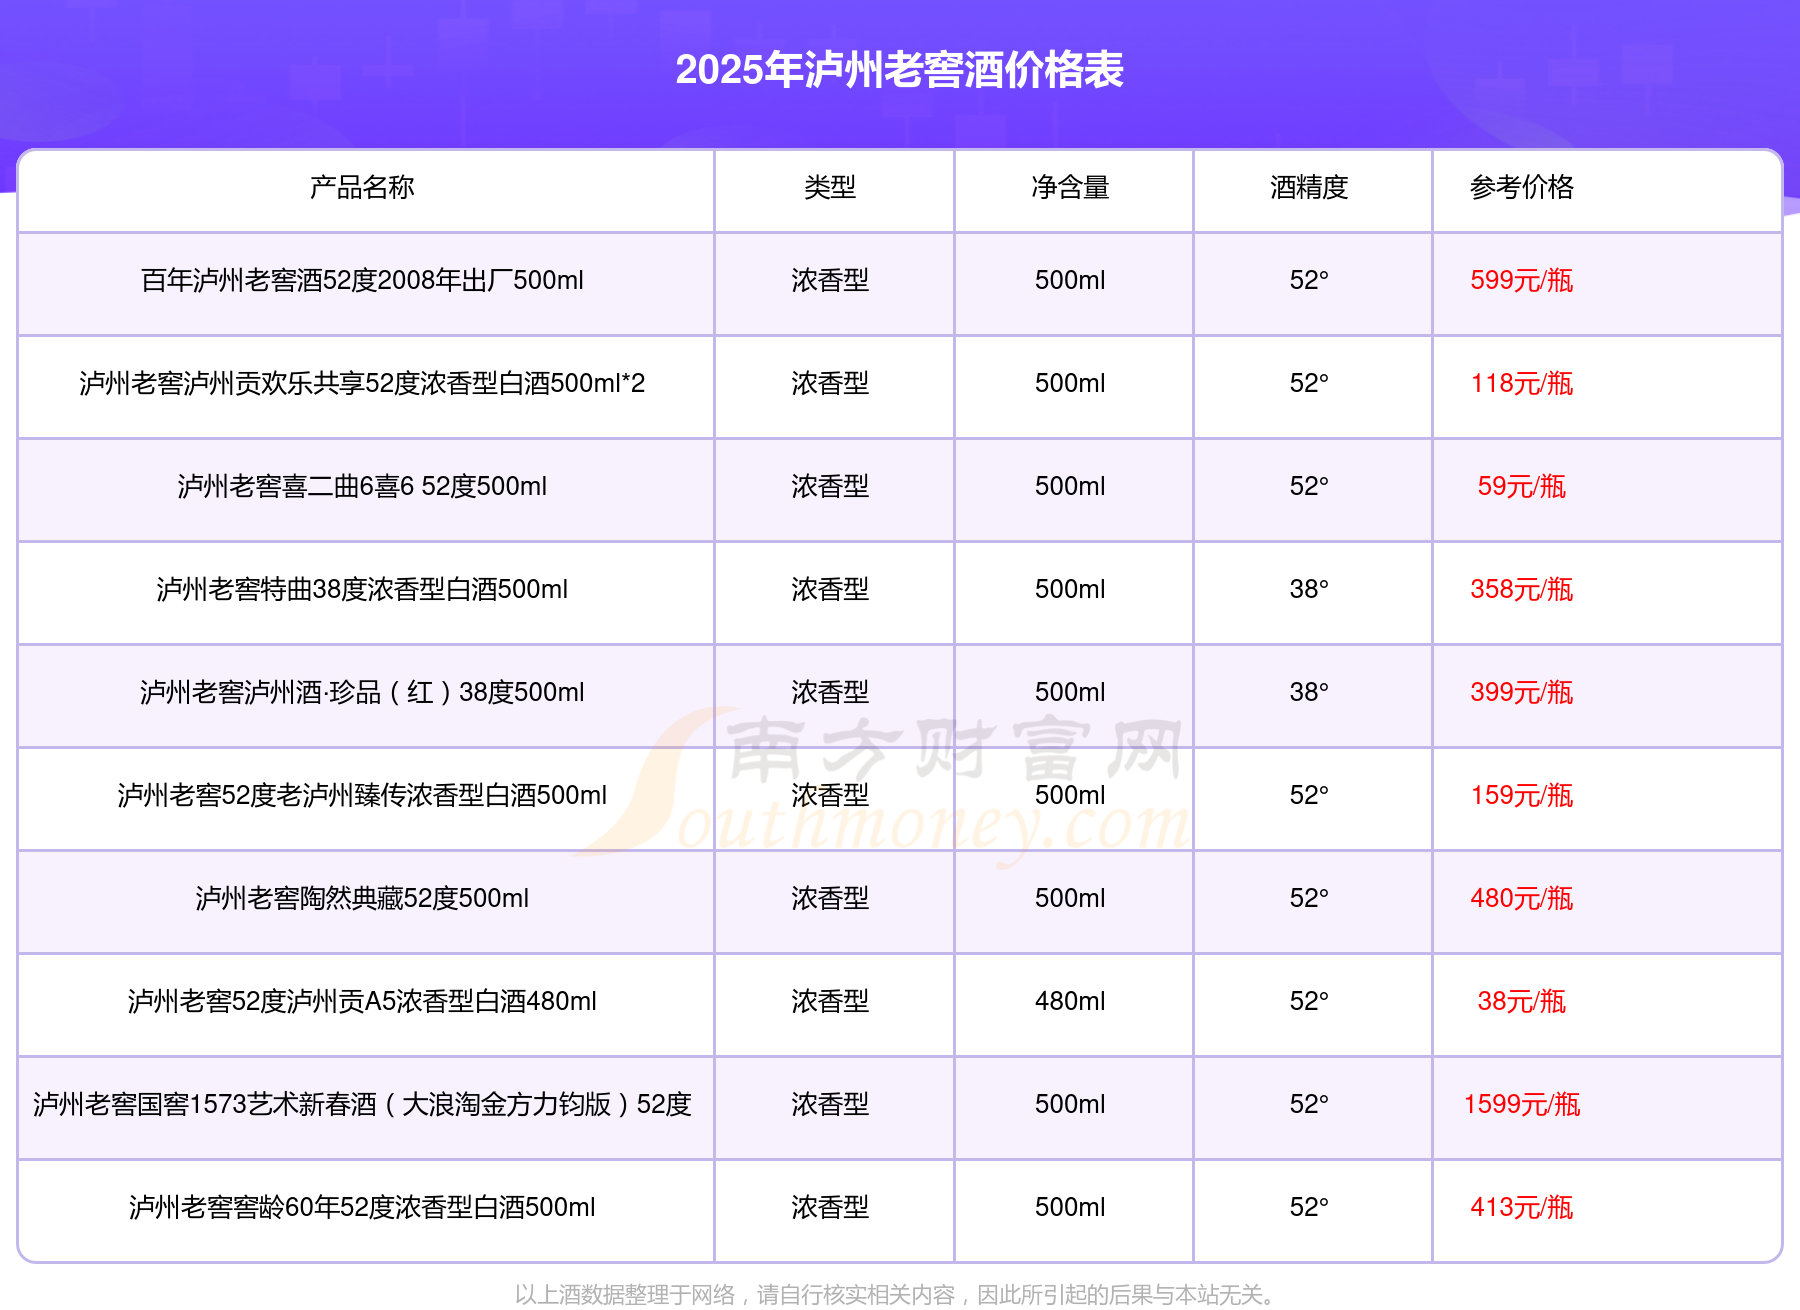Click "38°" in the 泸州老窖特曲 row
Screen dimensions: 1800x1310
(1309, 589)
